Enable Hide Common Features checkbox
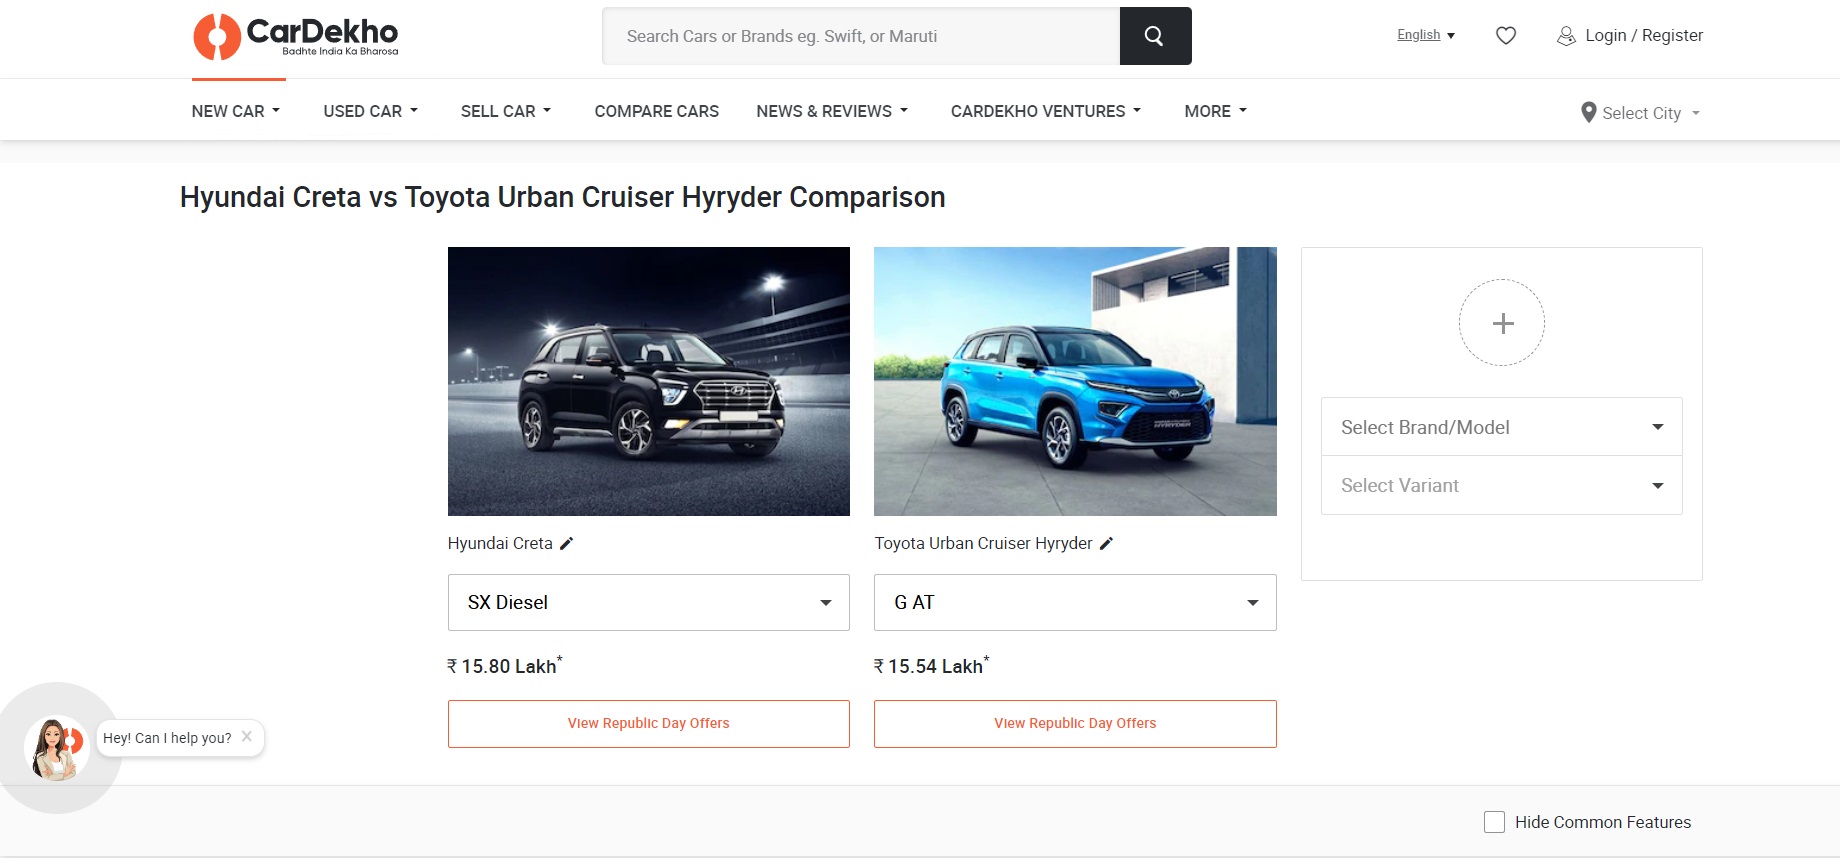The height and width of the screenshot is (858, 1840). click(x=1494, y=822)
